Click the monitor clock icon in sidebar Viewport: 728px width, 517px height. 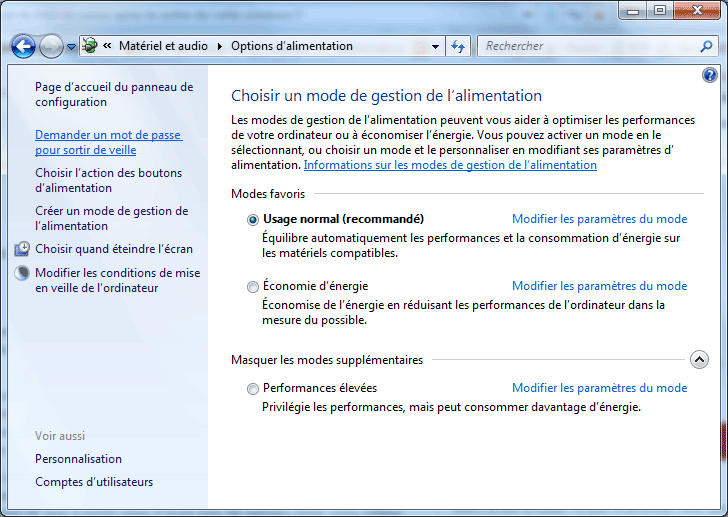pos(22,249)
